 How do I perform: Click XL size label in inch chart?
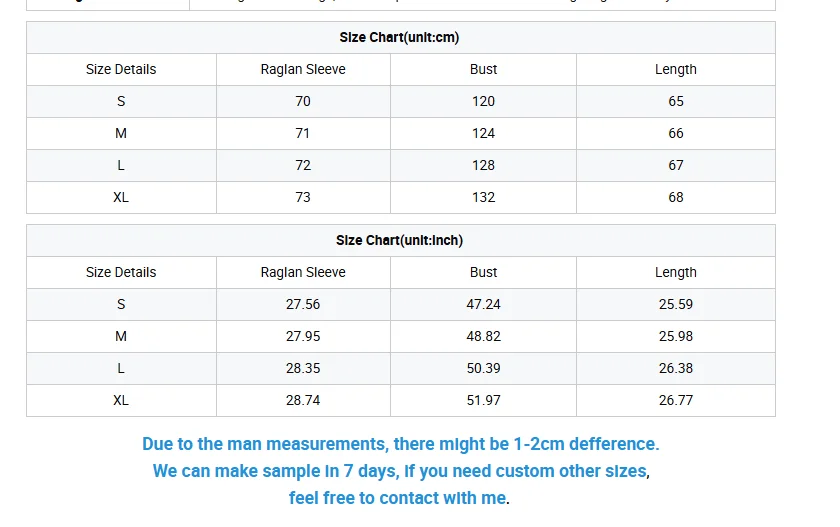pyautogui.click(x=121, y=401)
